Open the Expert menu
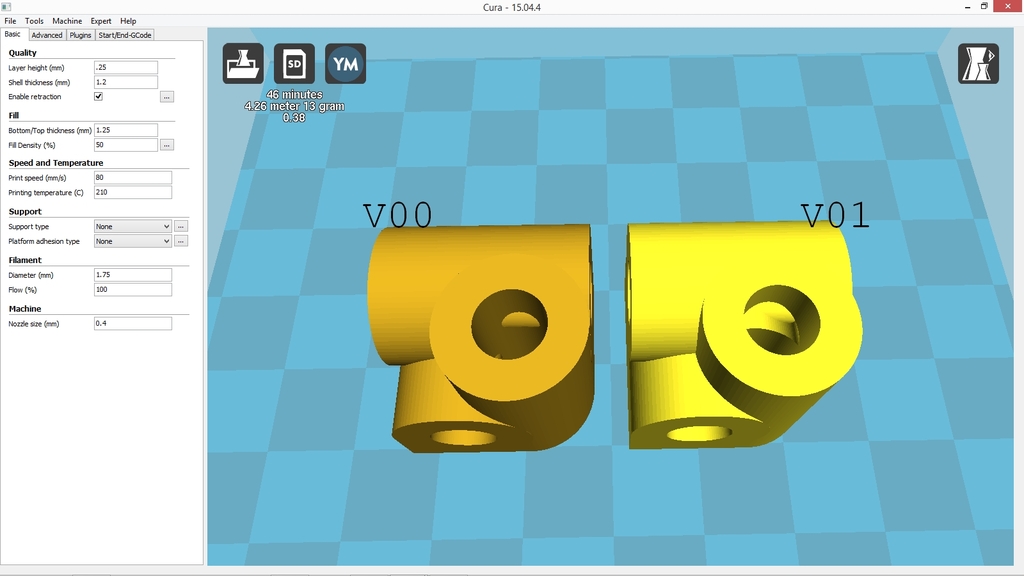Viewport: 1024px width, 576px height. [101, 21]
